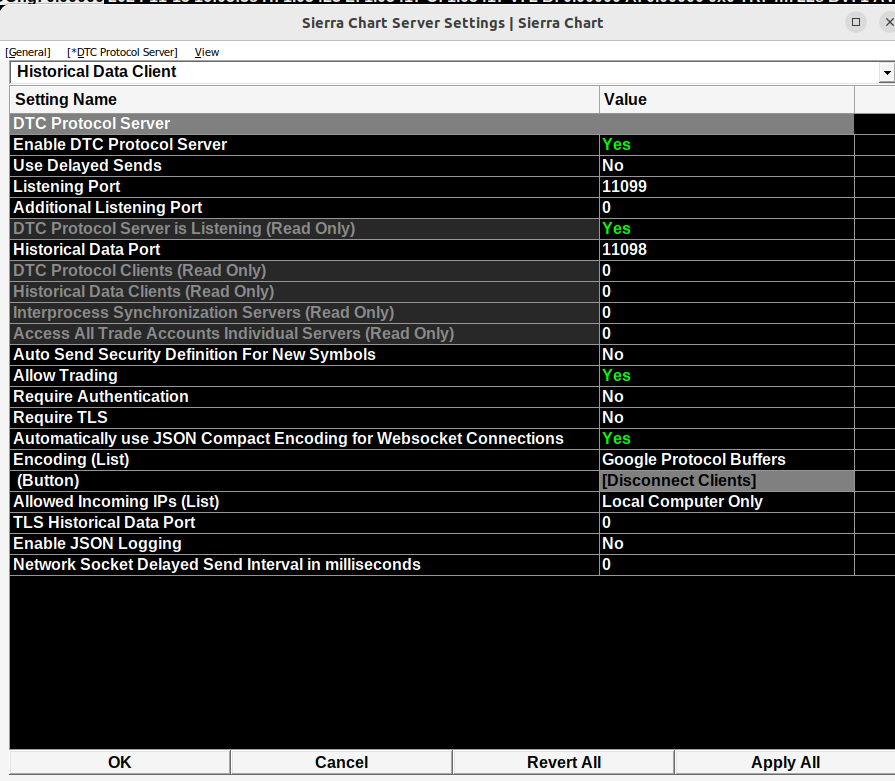Maximize the Server Settings window
The width and height of the screenshot is (895, 781).
click(856, 22)
